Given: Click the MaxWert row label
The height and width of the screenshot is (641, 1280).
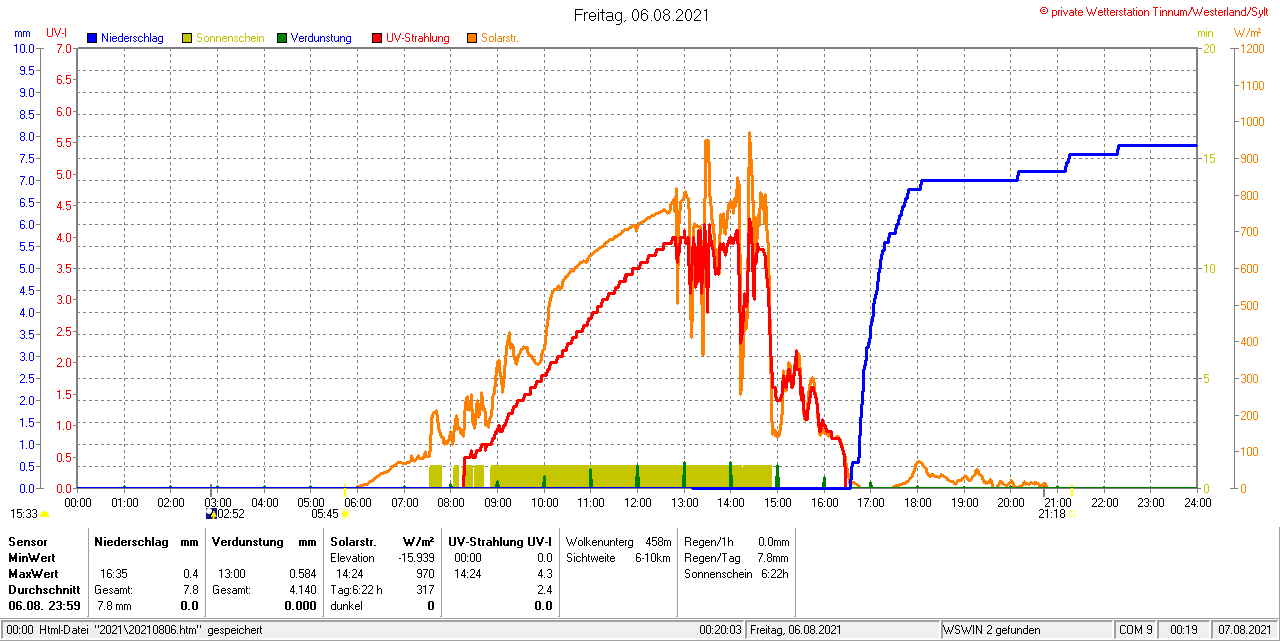Looking at the screenshot, I should pos(33,574).
